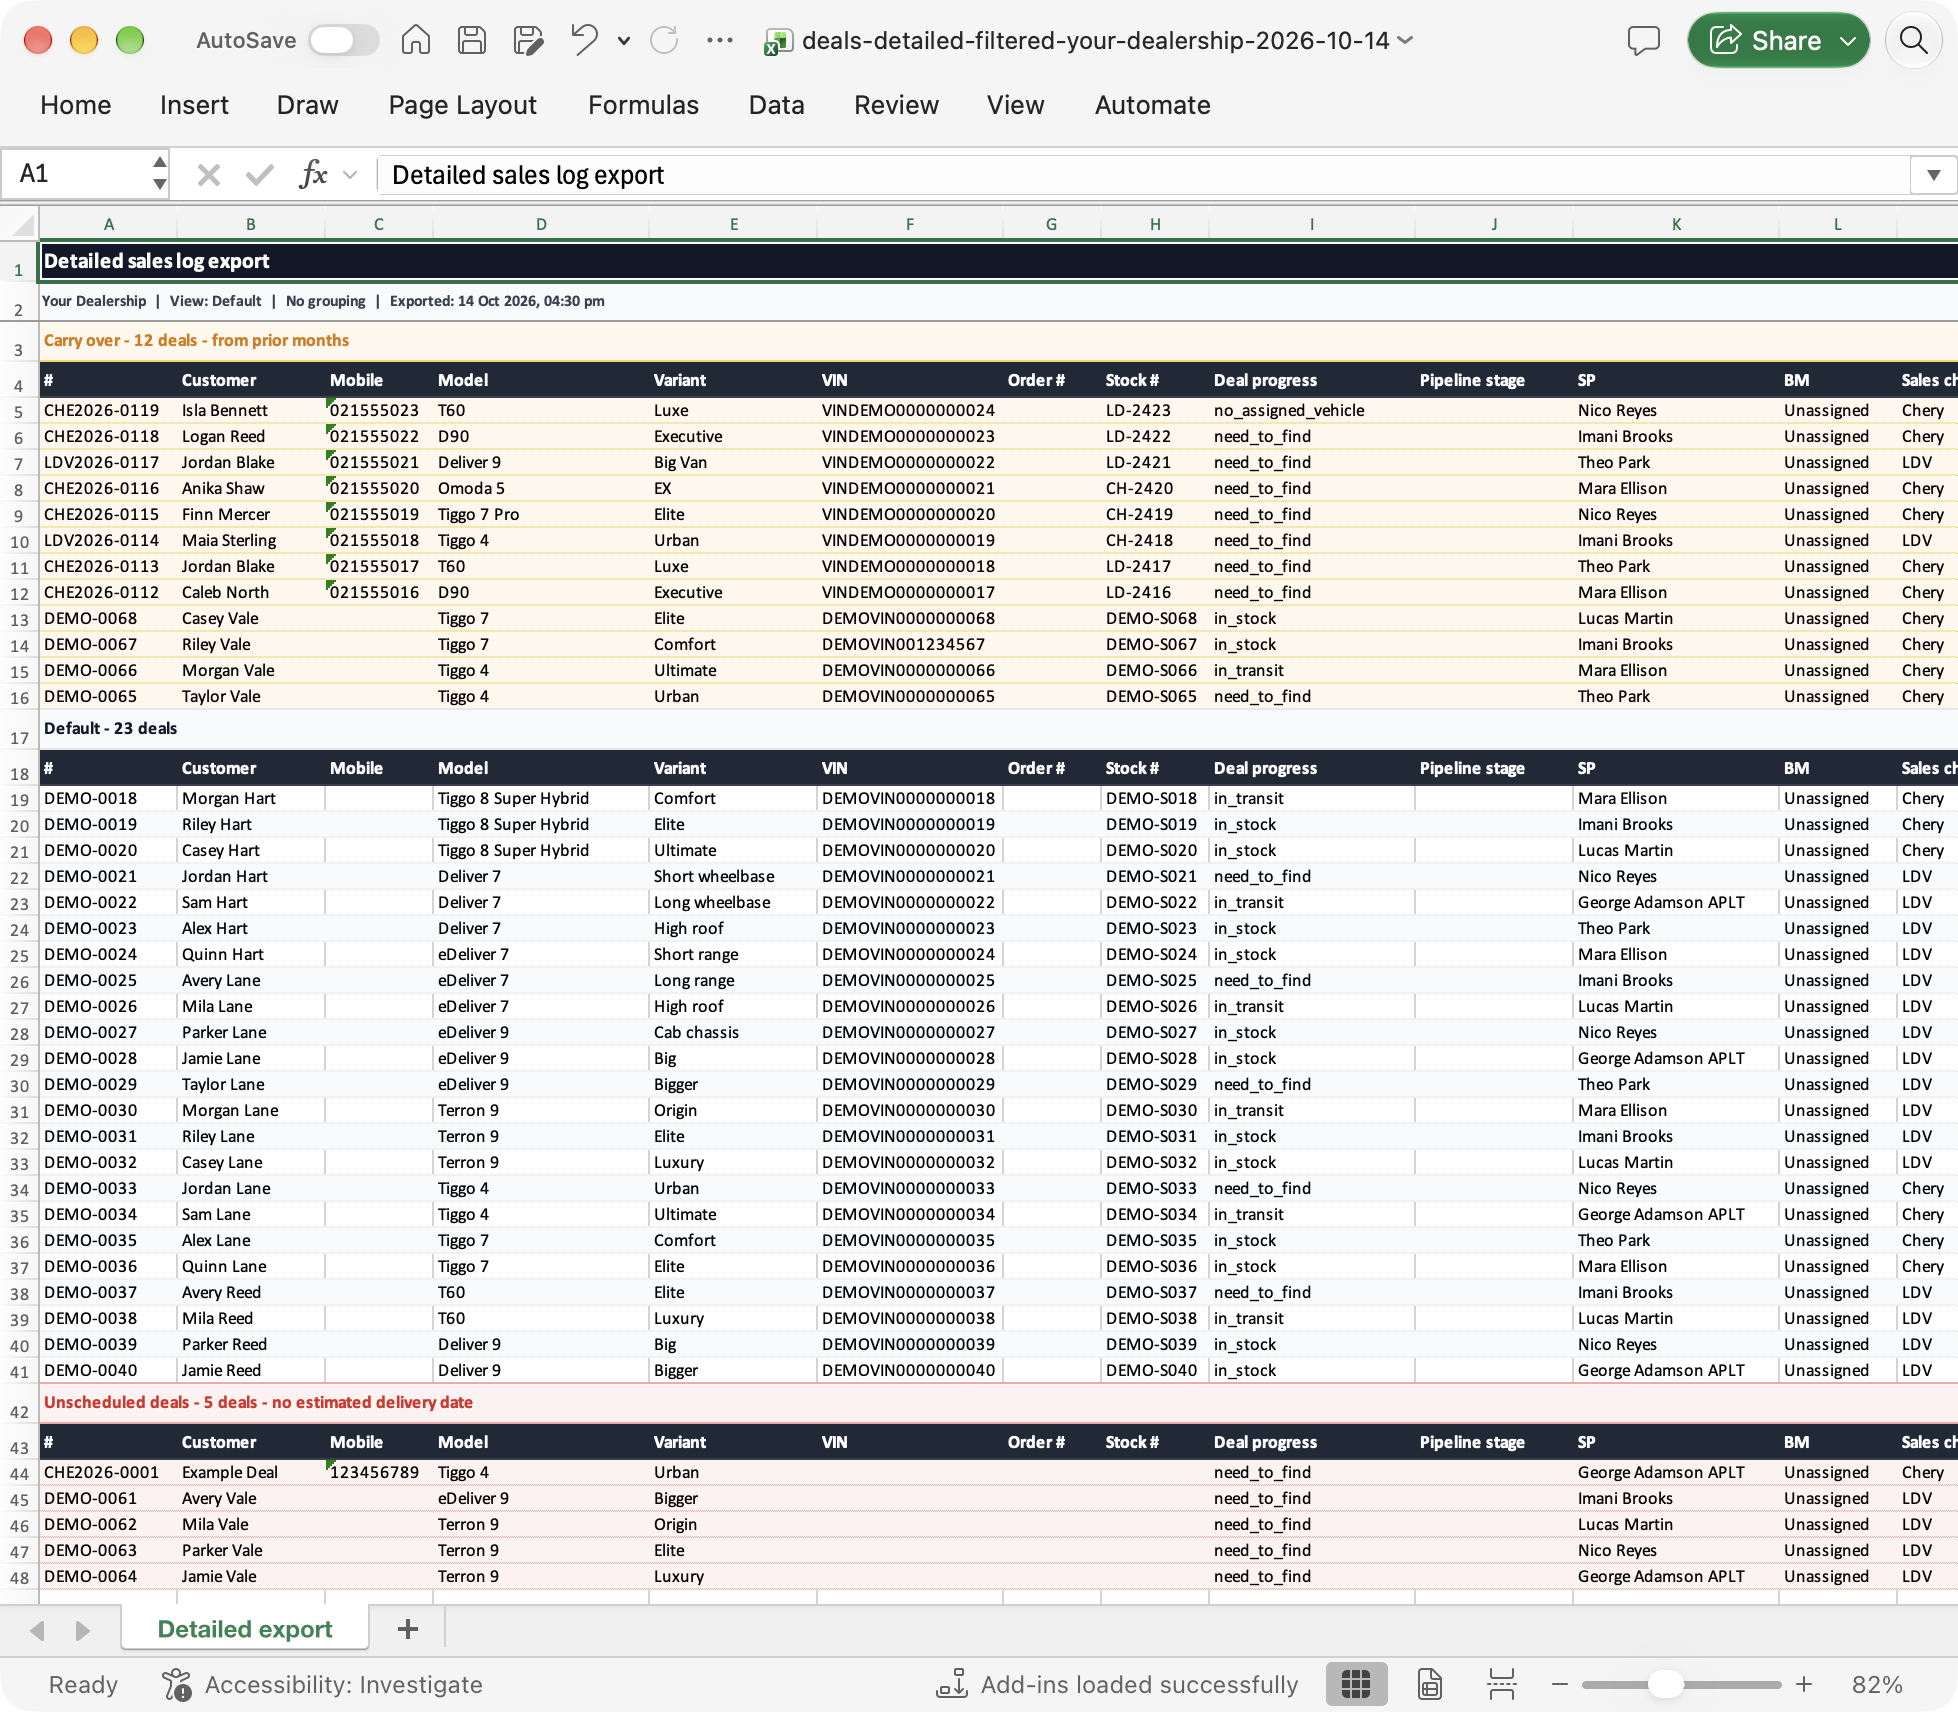1958x1712 pixels.
Task: Select the cell CHE2026-0119
Action: 108,410
